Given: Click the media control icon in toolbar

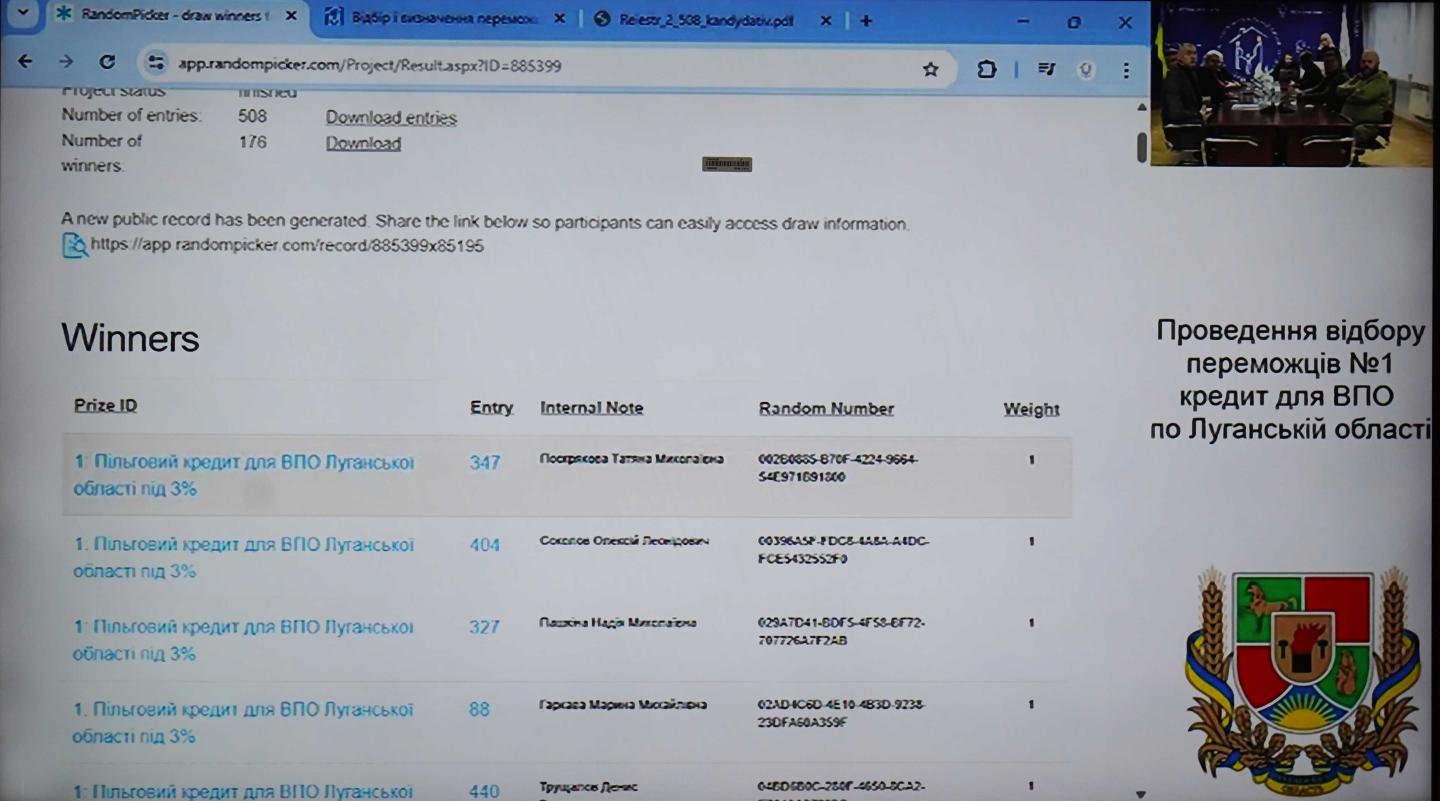Looking at the screenshot, I should (1046, 69).
